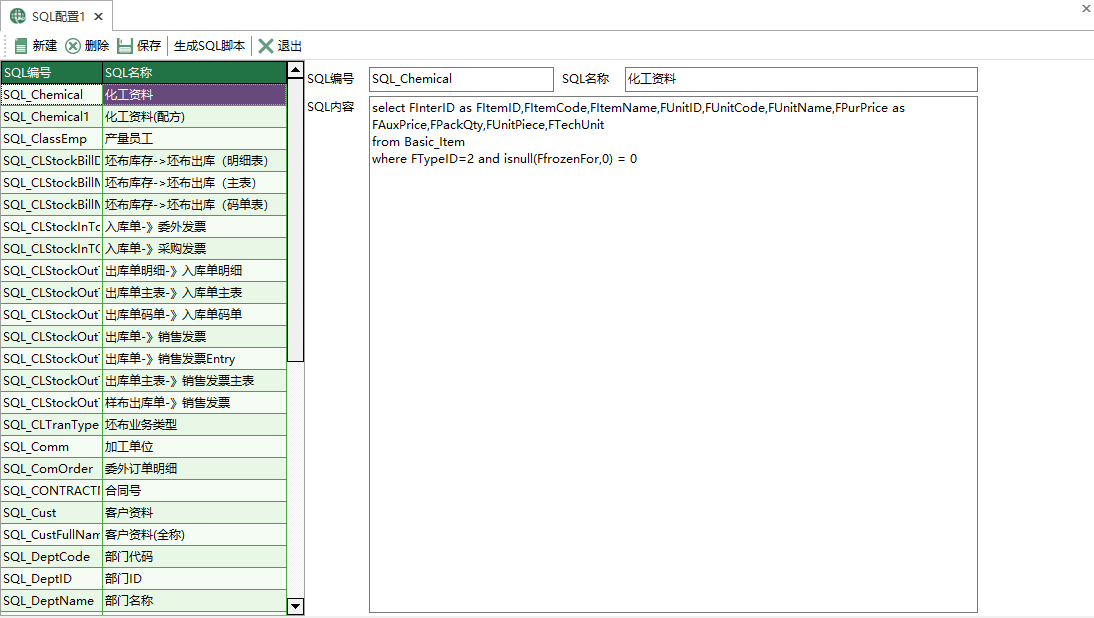Select 出库单码单-》入库单码单 row

point(195,315)
